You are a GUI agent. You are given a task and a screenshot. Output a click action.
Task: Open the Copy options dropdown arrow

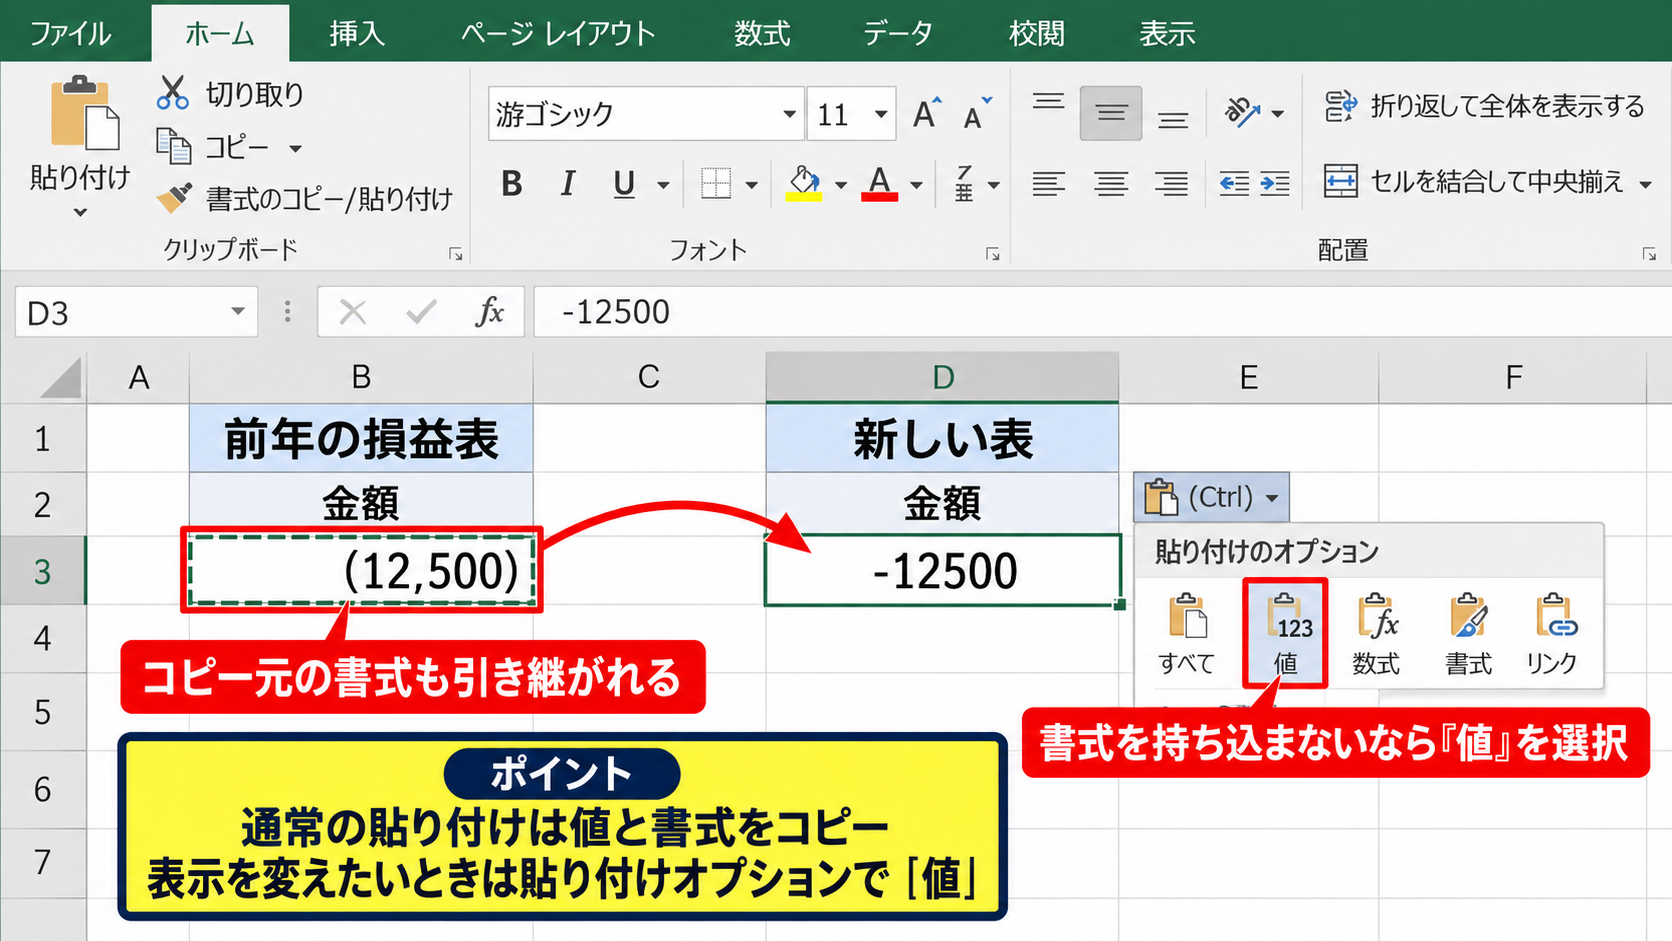(x=295, y=149)
